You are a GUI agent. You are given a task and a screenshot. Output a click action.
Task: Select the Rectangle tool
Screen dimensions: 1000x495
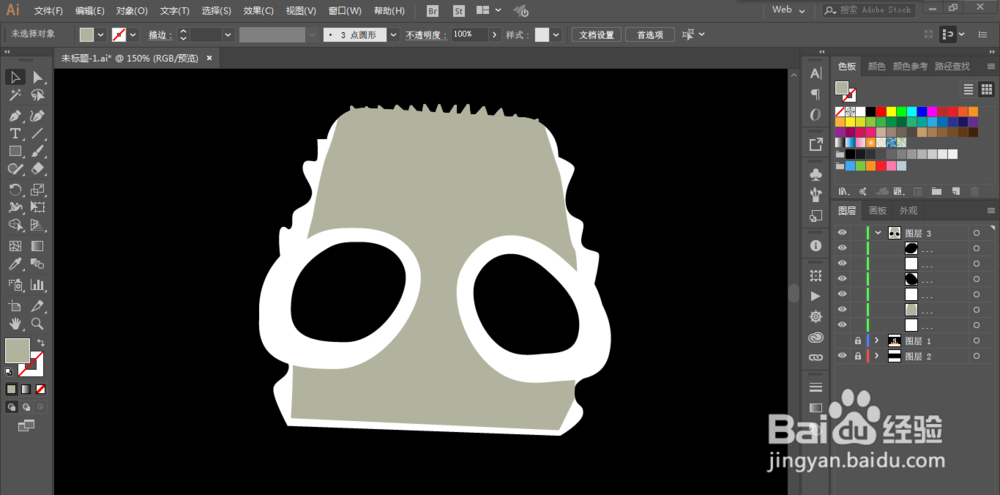tap(15, 151)
